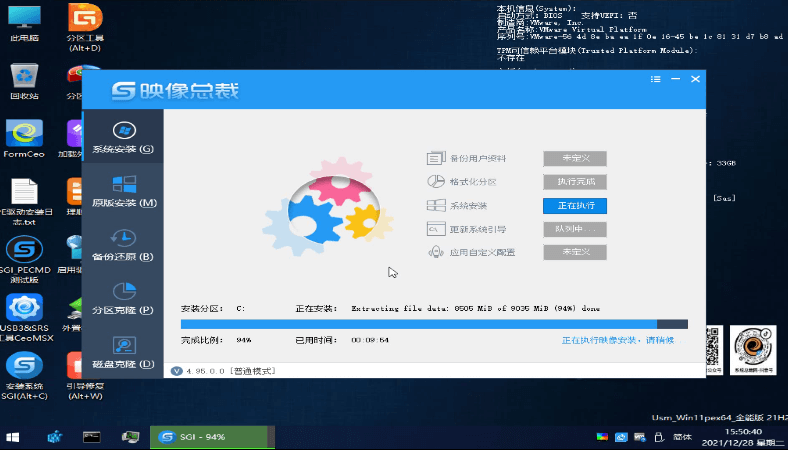Go to 磁盘克隆 (D) sidebar section
Image resolution: width=788 pixels, height=450 pixels.
[x=123, y=352]
